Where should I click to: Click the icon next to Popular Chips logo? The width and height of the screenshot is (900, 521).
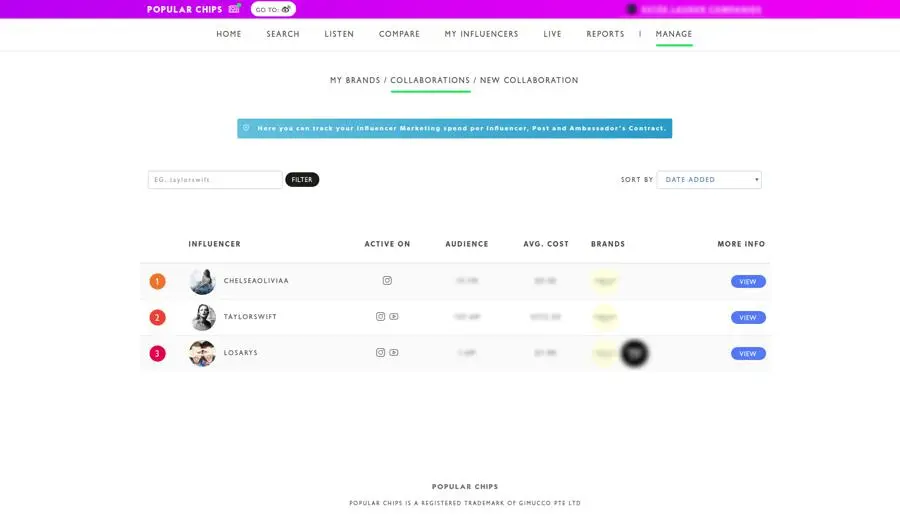pyautogui.click(x=234, y=9)
